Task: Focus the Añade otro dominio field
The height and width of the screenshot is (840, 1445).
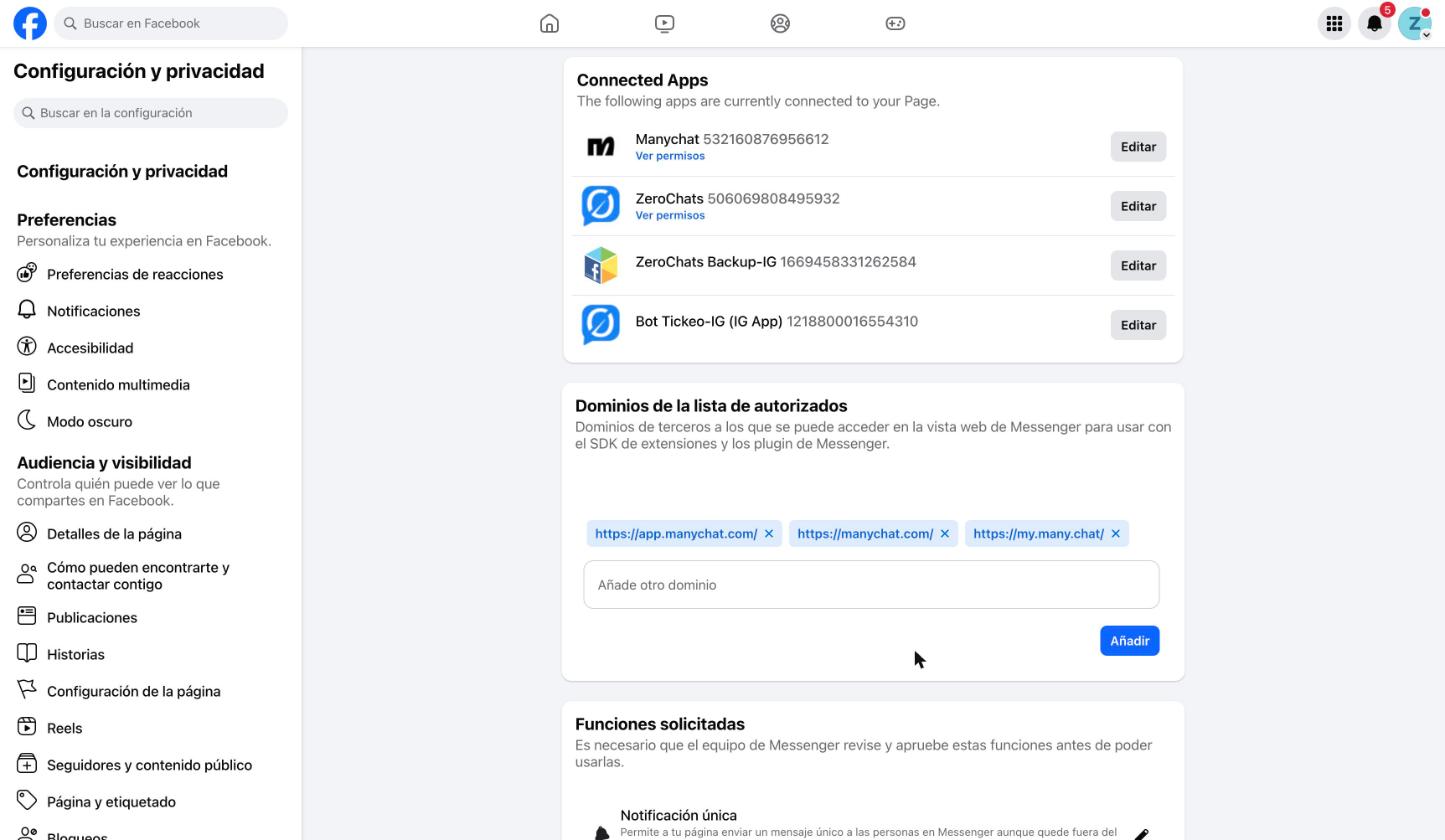Action: pos(871,585)
